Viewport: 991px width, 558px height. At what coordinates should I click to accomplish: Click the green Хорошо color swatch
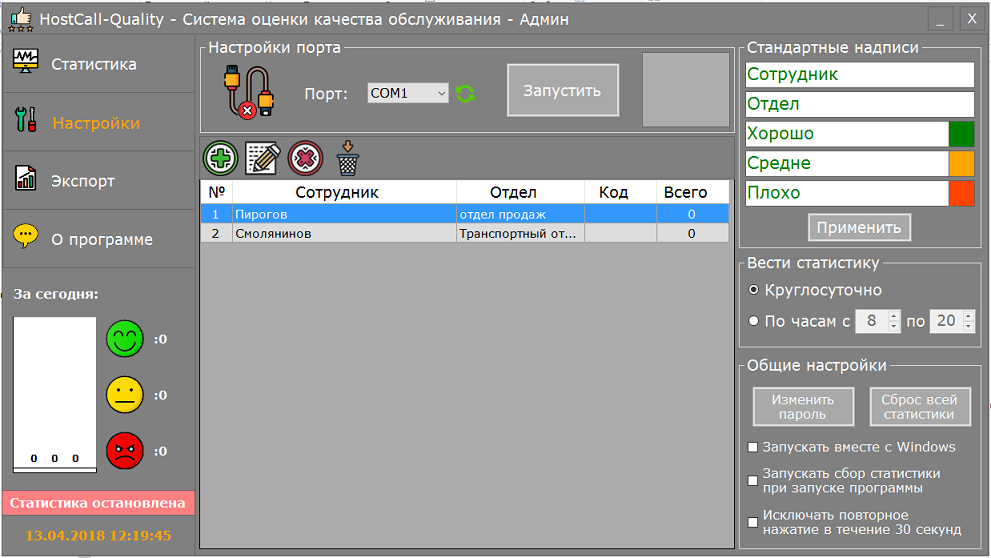click(961, 134)
